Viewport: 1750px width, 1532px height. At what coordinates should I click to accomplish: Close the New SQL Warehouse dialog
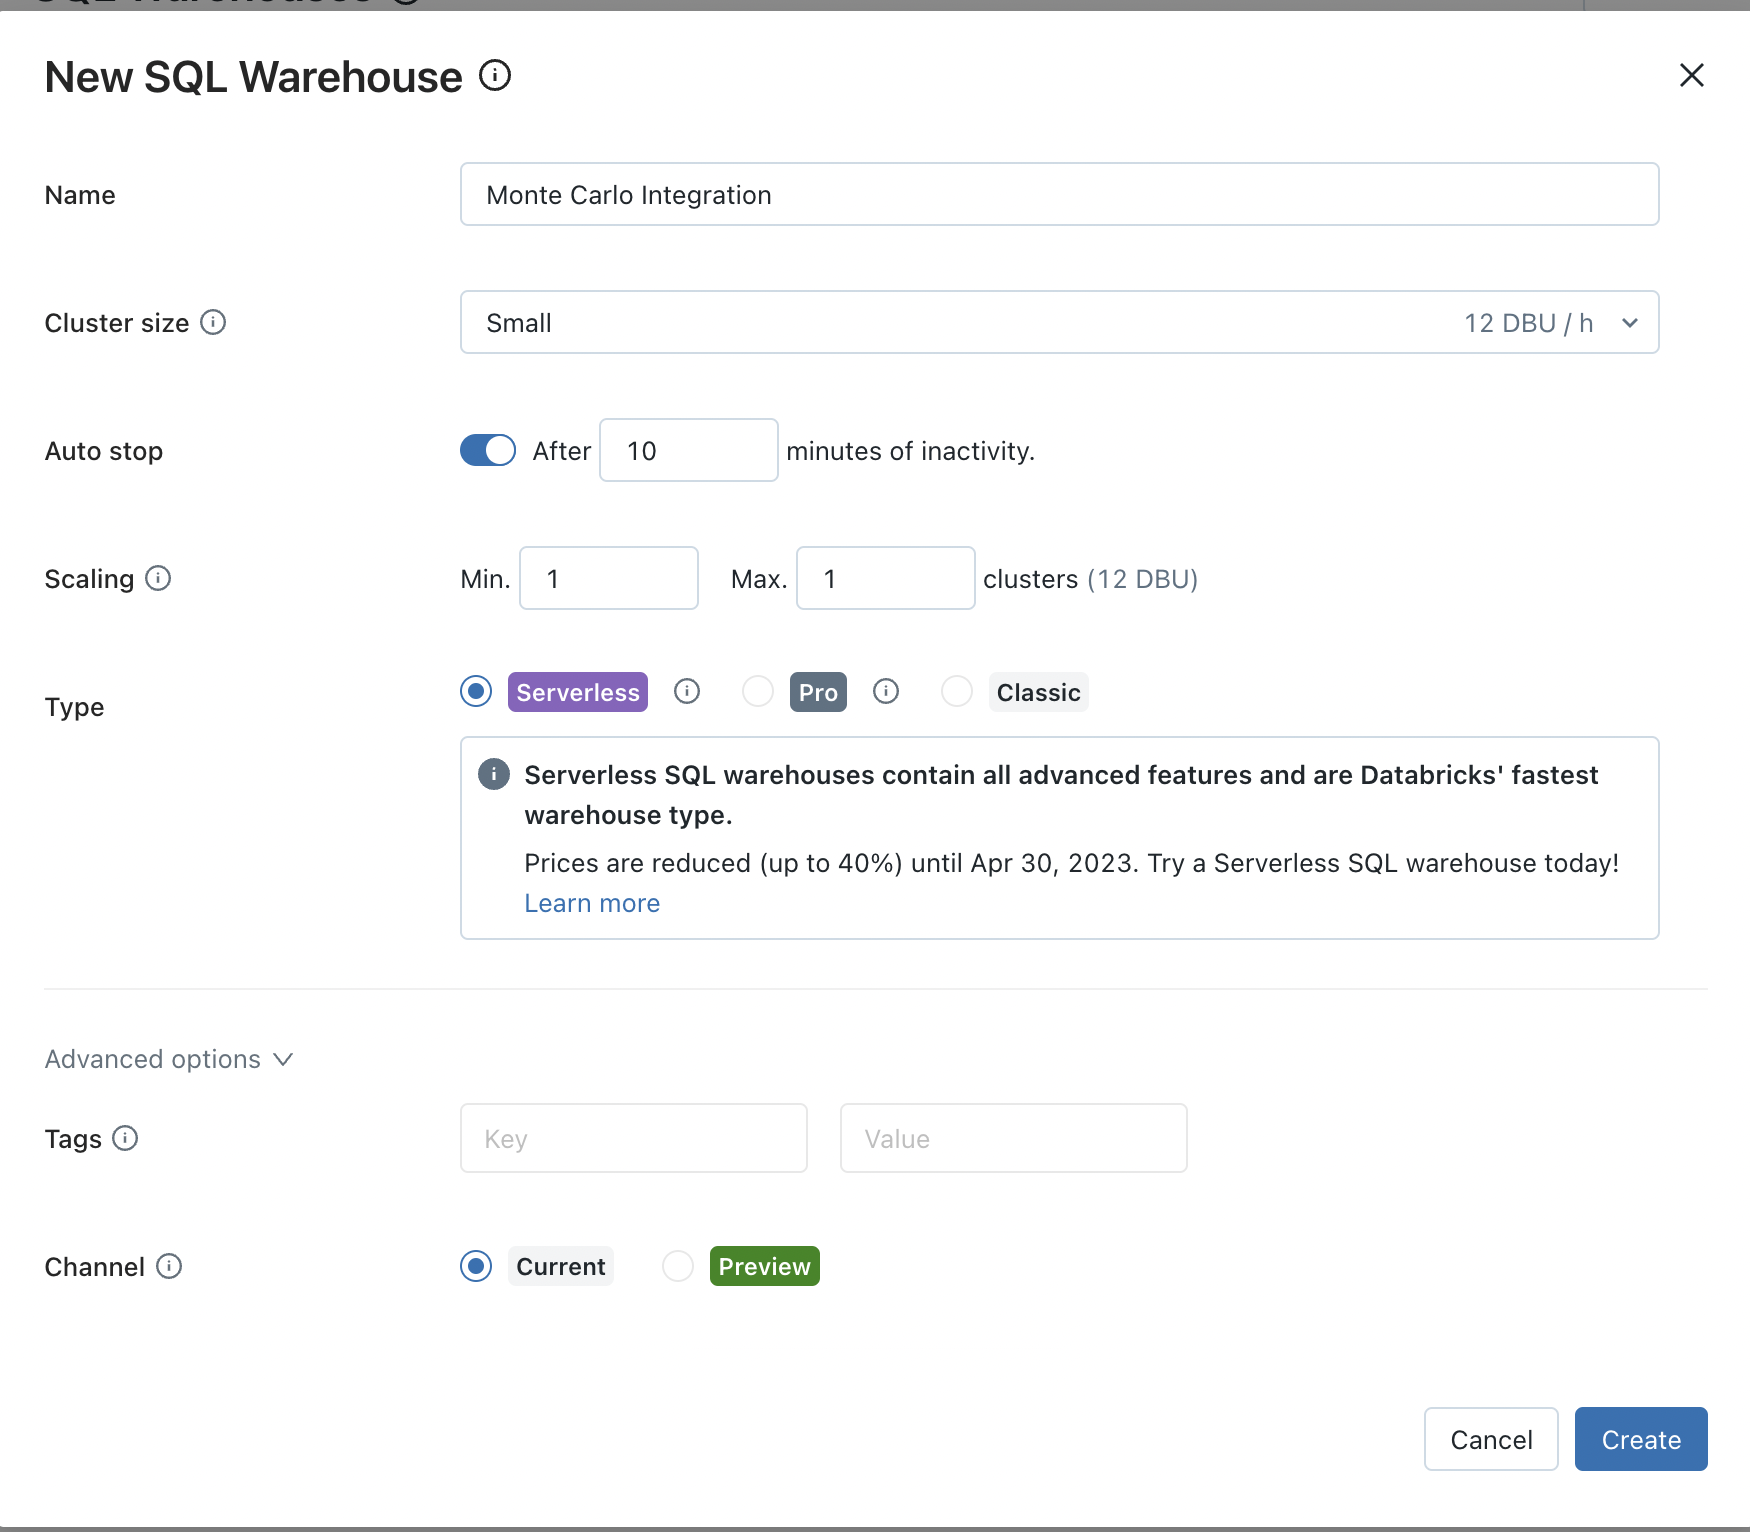pyautogui.click(x=1691, y=75)
